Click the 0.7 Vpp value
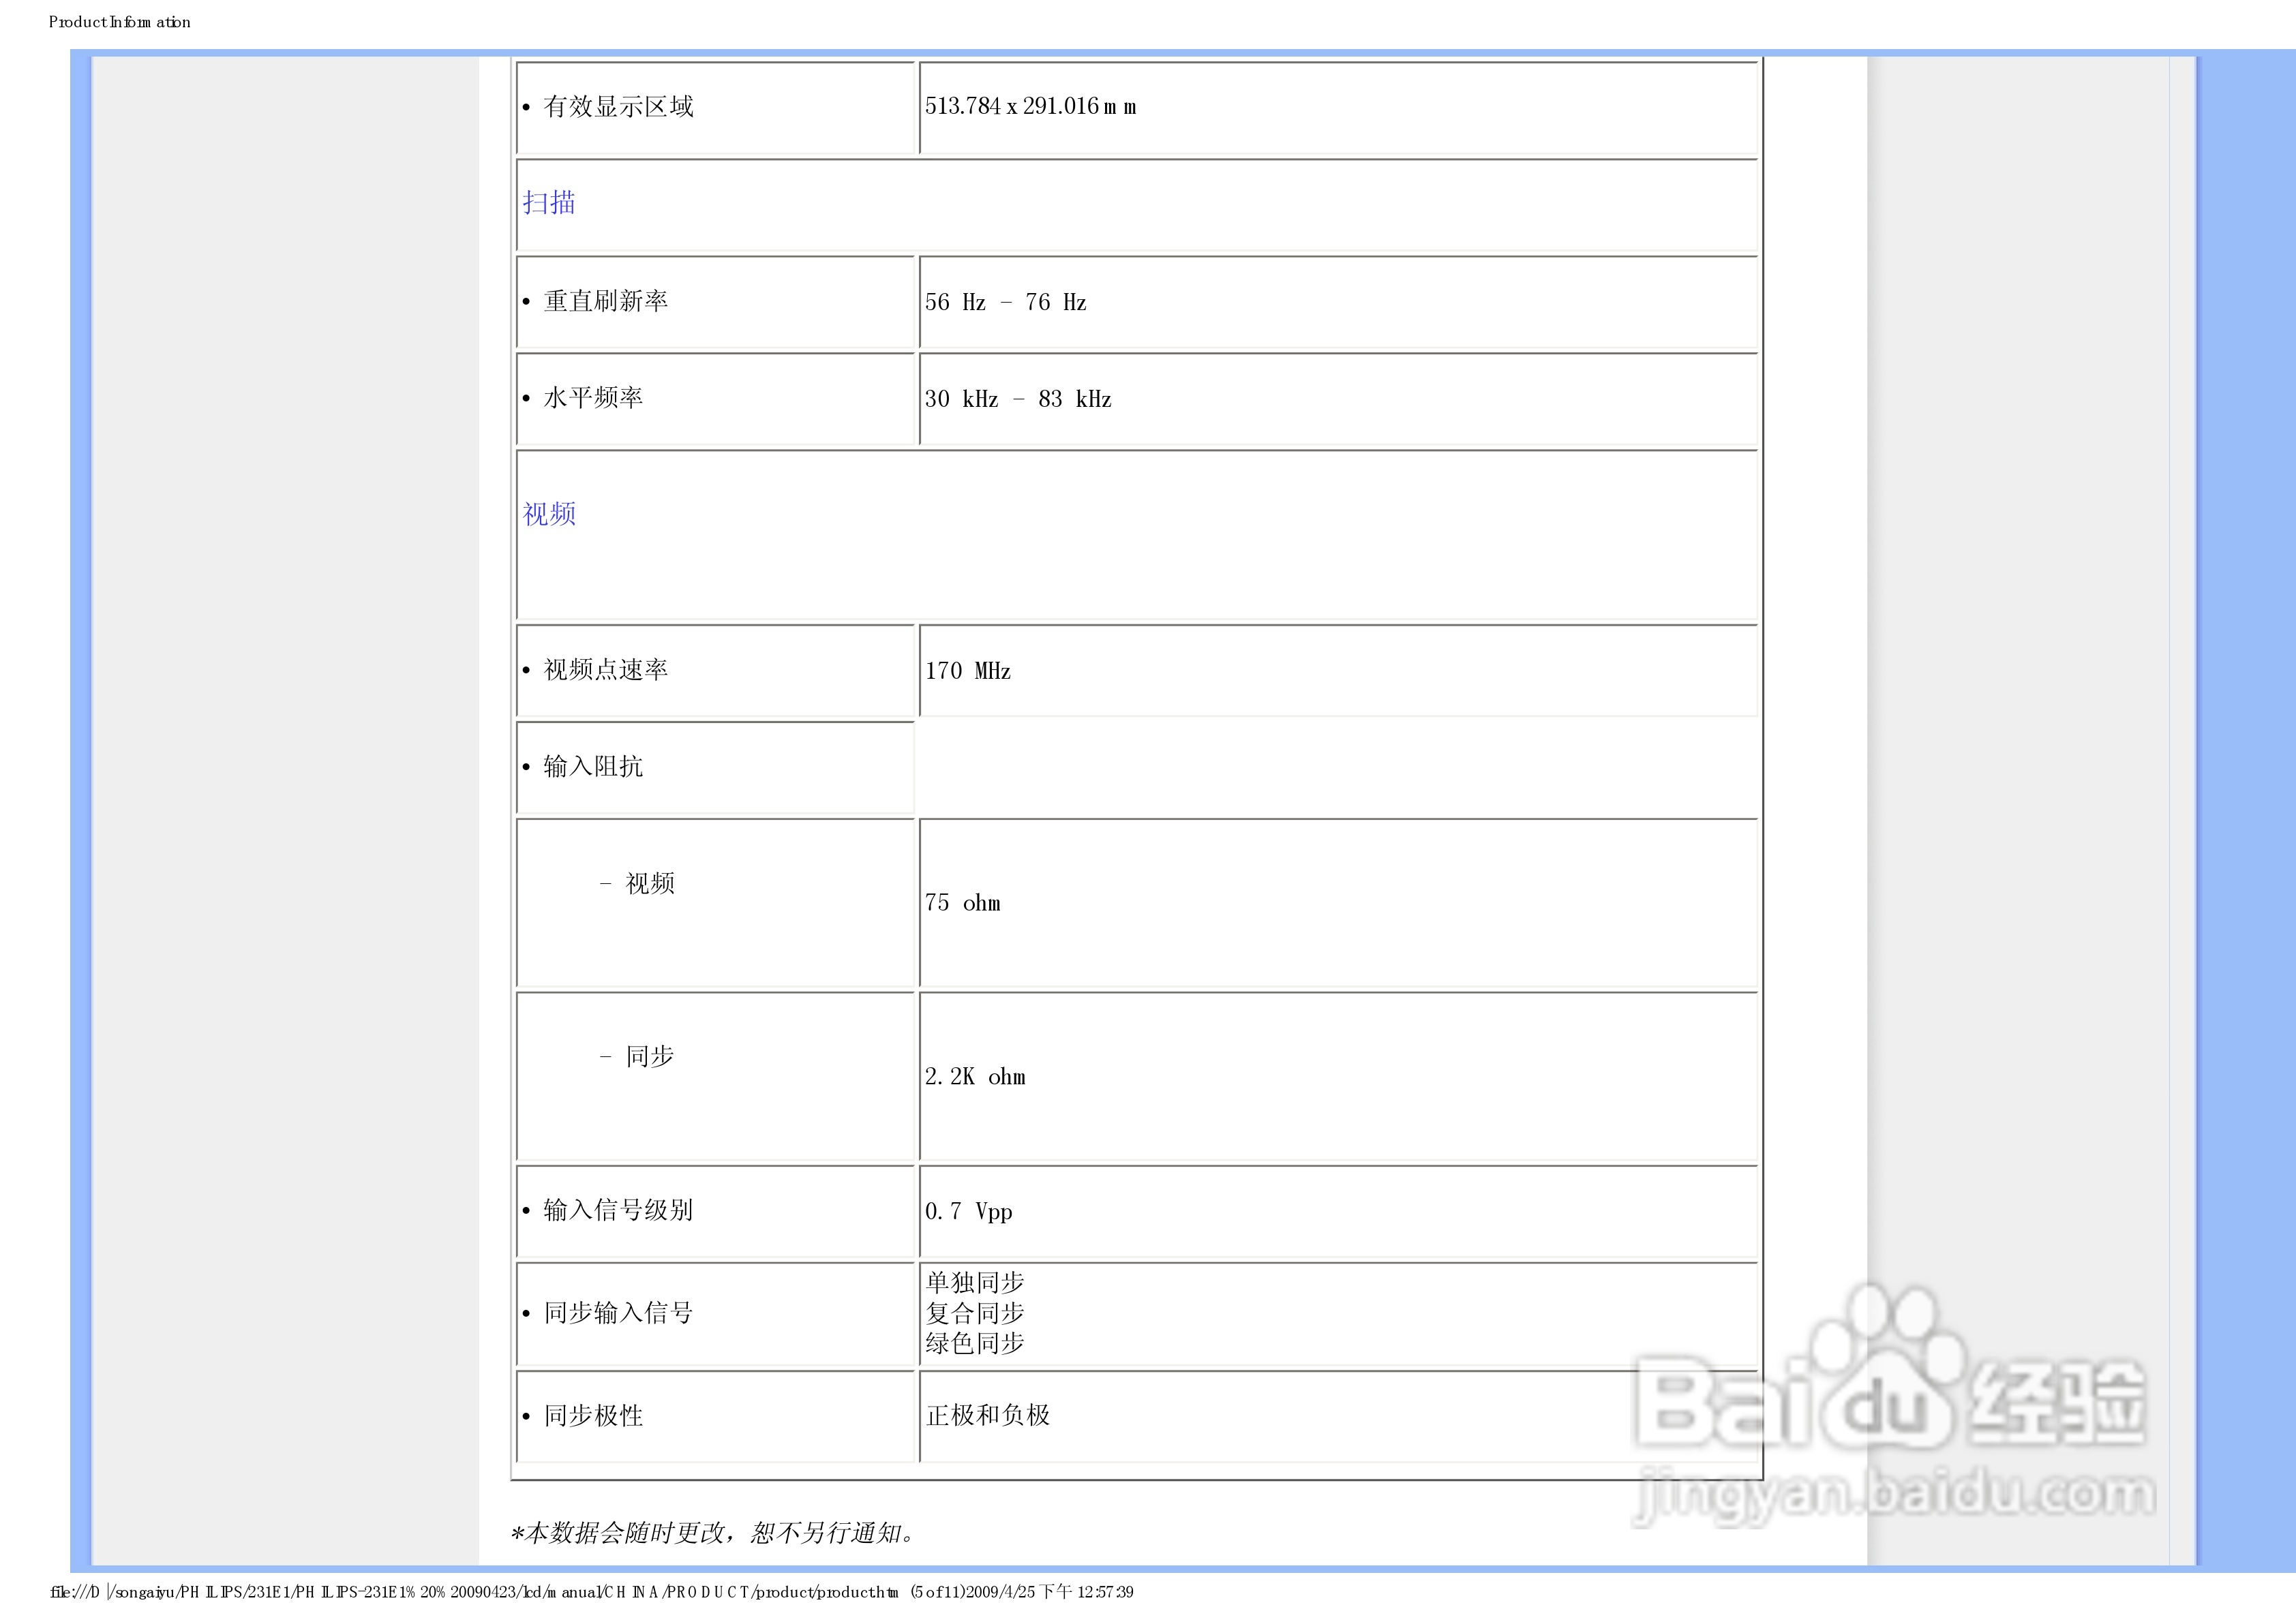The image size is (2296, 1622). 968,1212
